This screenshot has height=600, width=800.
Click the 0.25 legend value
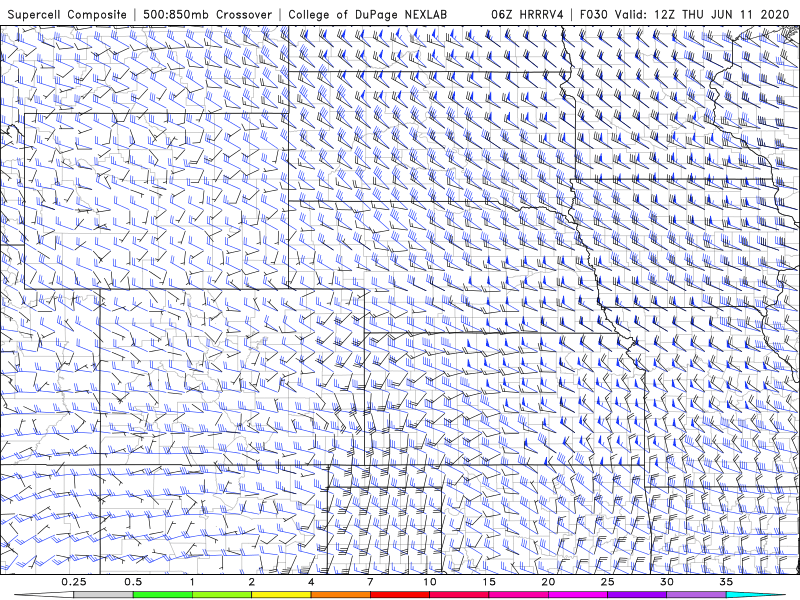tap(74, 582)
